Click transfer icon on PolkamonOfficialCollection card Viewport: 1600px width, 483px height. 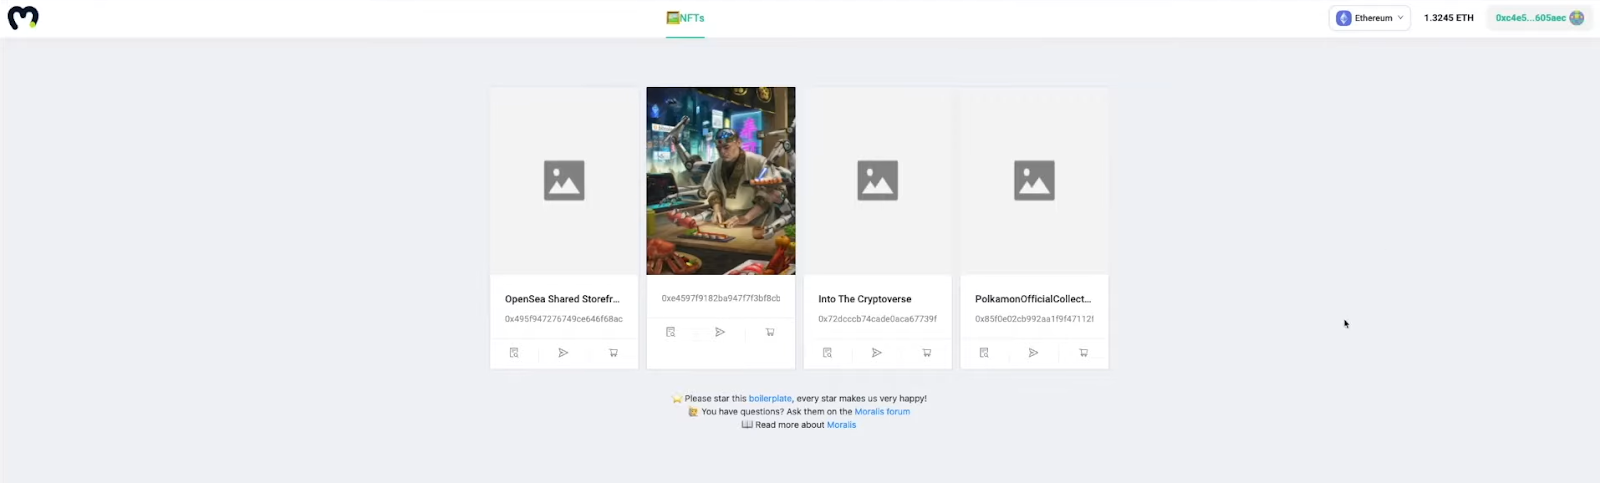click(1033, 353)
